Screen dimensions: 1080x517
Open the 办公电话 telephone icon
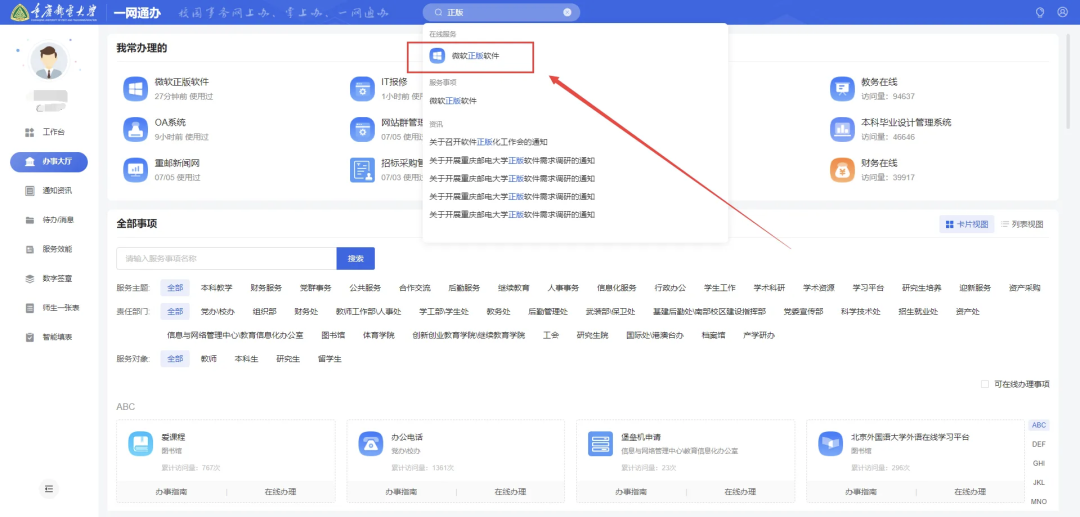[371, 443]
